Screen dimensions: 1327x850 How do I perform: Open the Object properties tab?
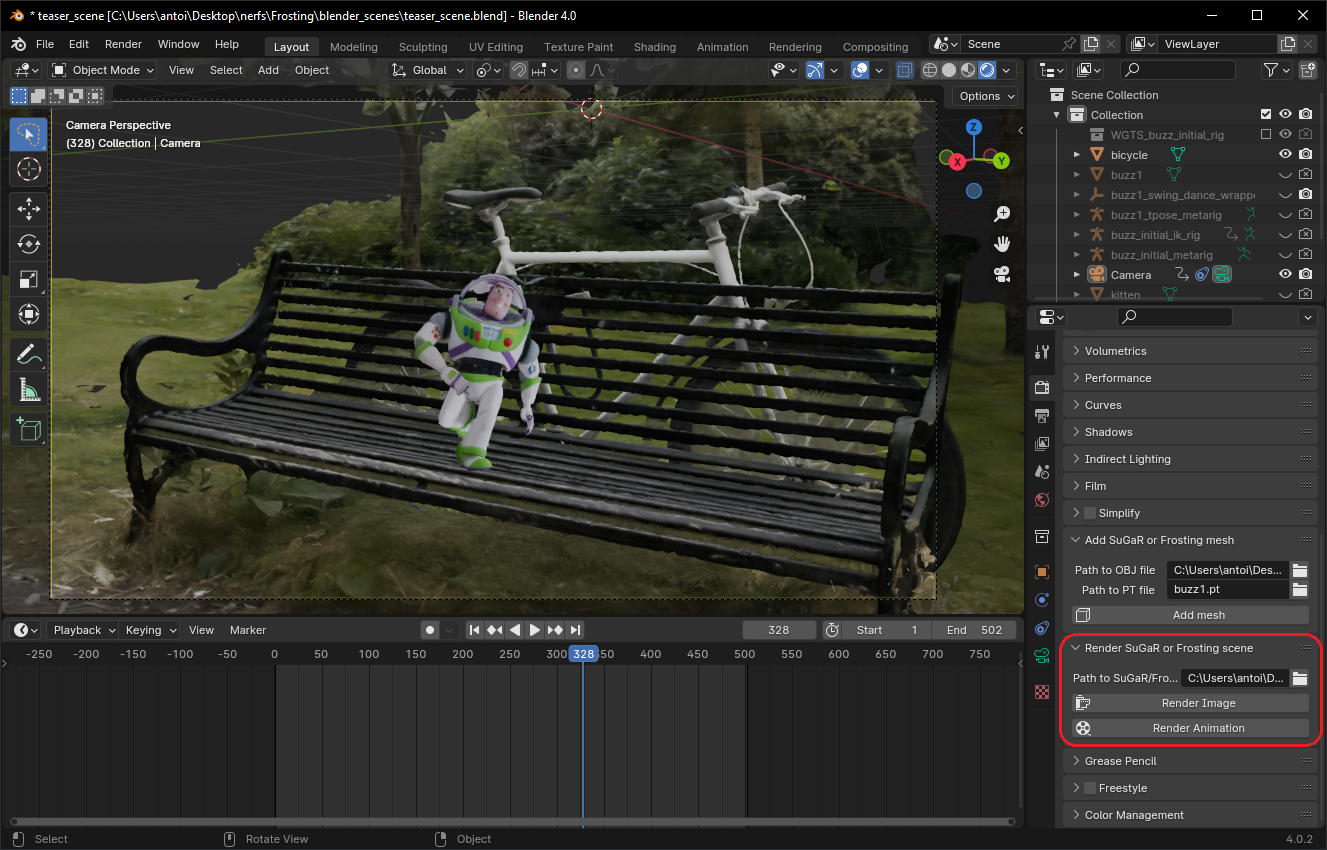(1042, 572)
